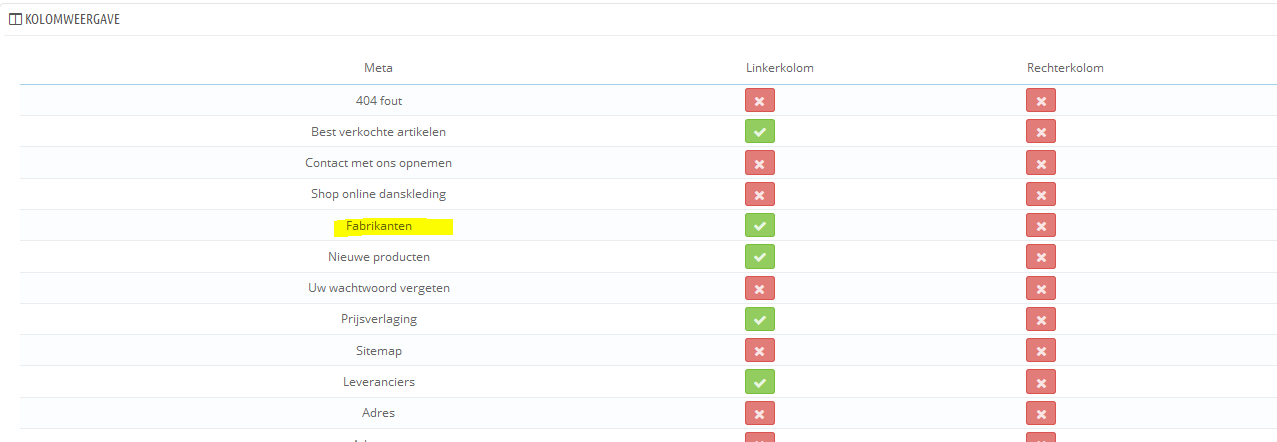Enable right column for 404 fout
The image size is (1277, 442).
click(1041, 100)
